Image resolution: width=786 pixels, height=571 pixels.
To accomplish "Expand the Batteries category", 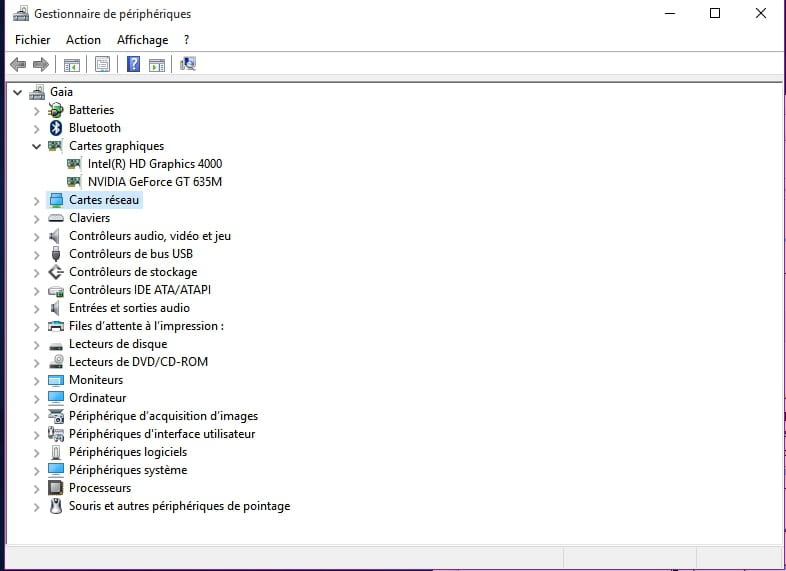I will click(36, 110).
